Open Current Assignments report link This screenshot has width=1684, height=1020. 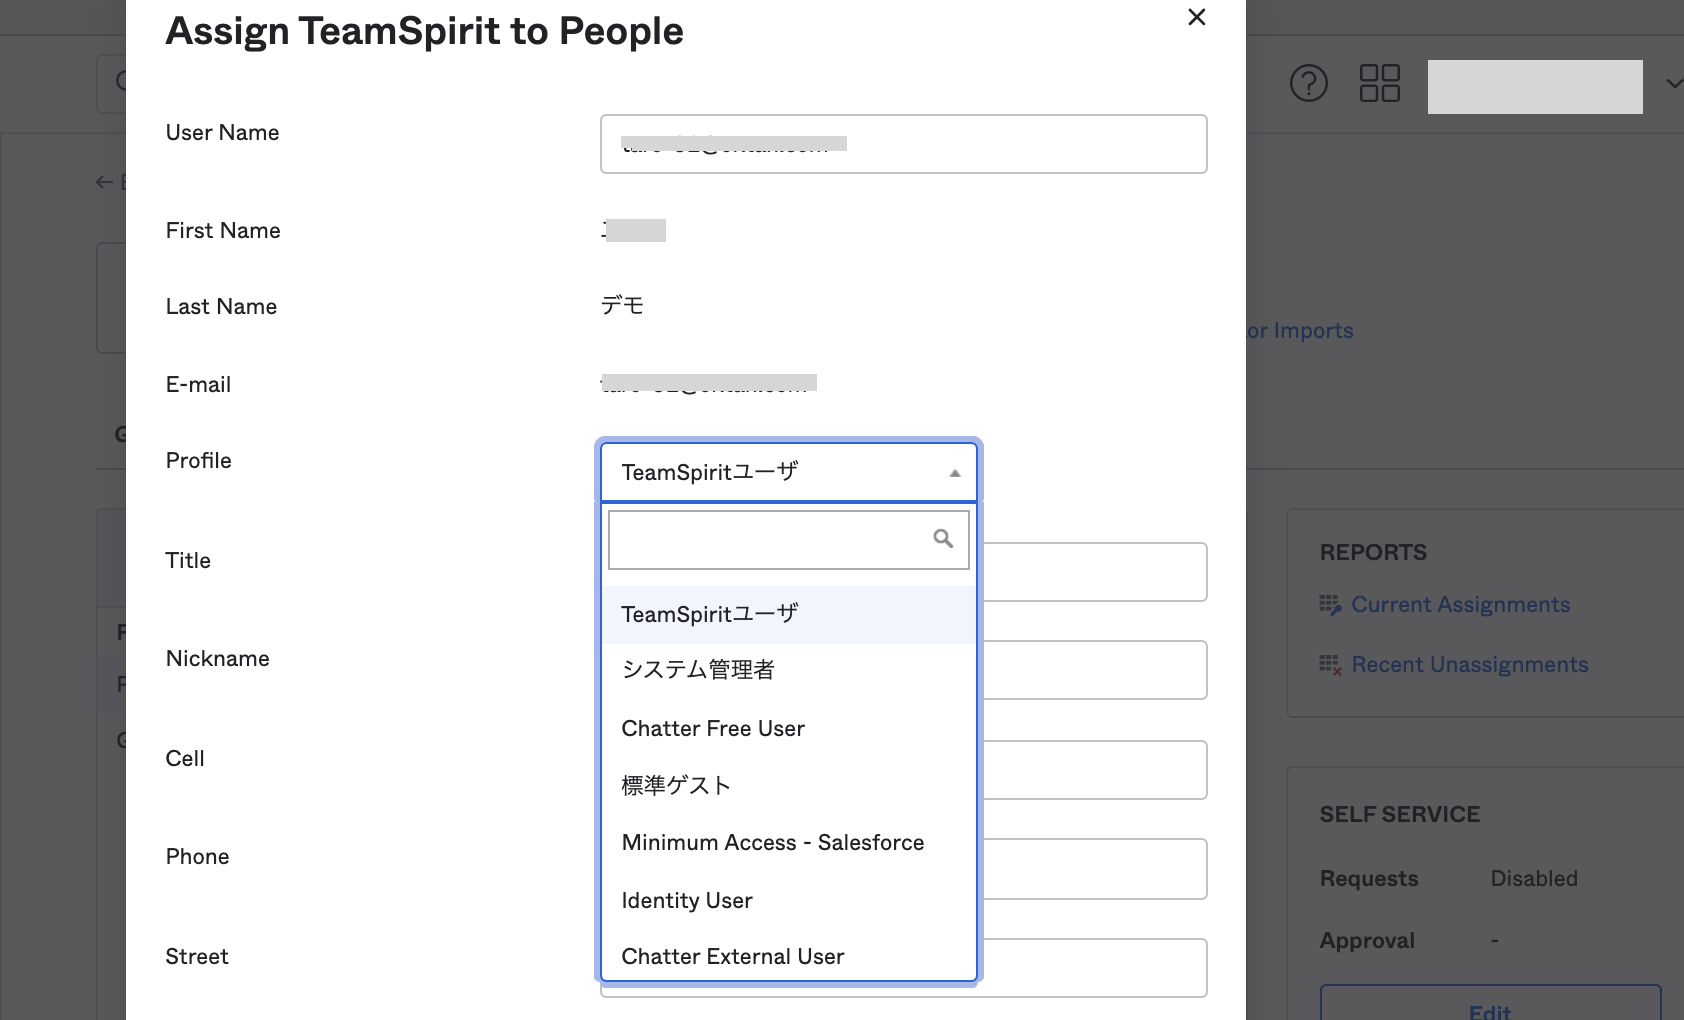[x=1460, y=605]
